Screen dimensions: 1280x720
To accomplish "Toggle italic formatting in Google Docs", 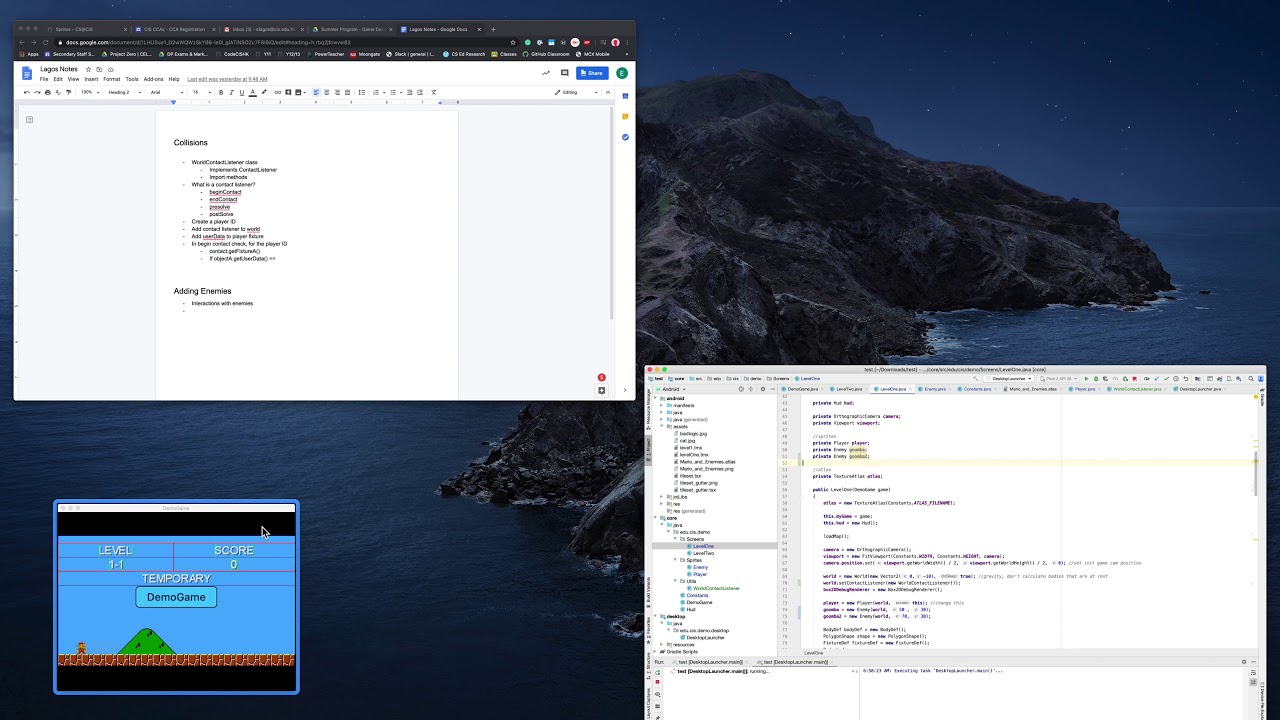I will coord(231,92).
